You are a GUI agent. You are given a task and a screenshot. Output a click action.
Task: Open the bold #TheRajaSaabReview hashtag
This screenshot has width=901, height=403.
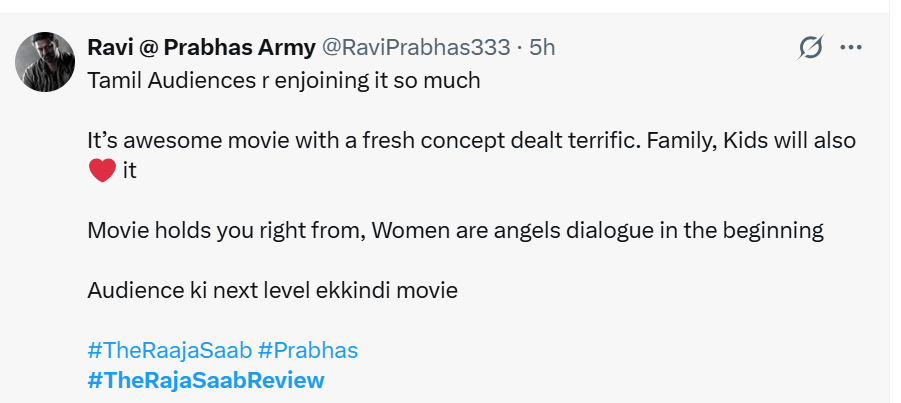click(206, 380)
